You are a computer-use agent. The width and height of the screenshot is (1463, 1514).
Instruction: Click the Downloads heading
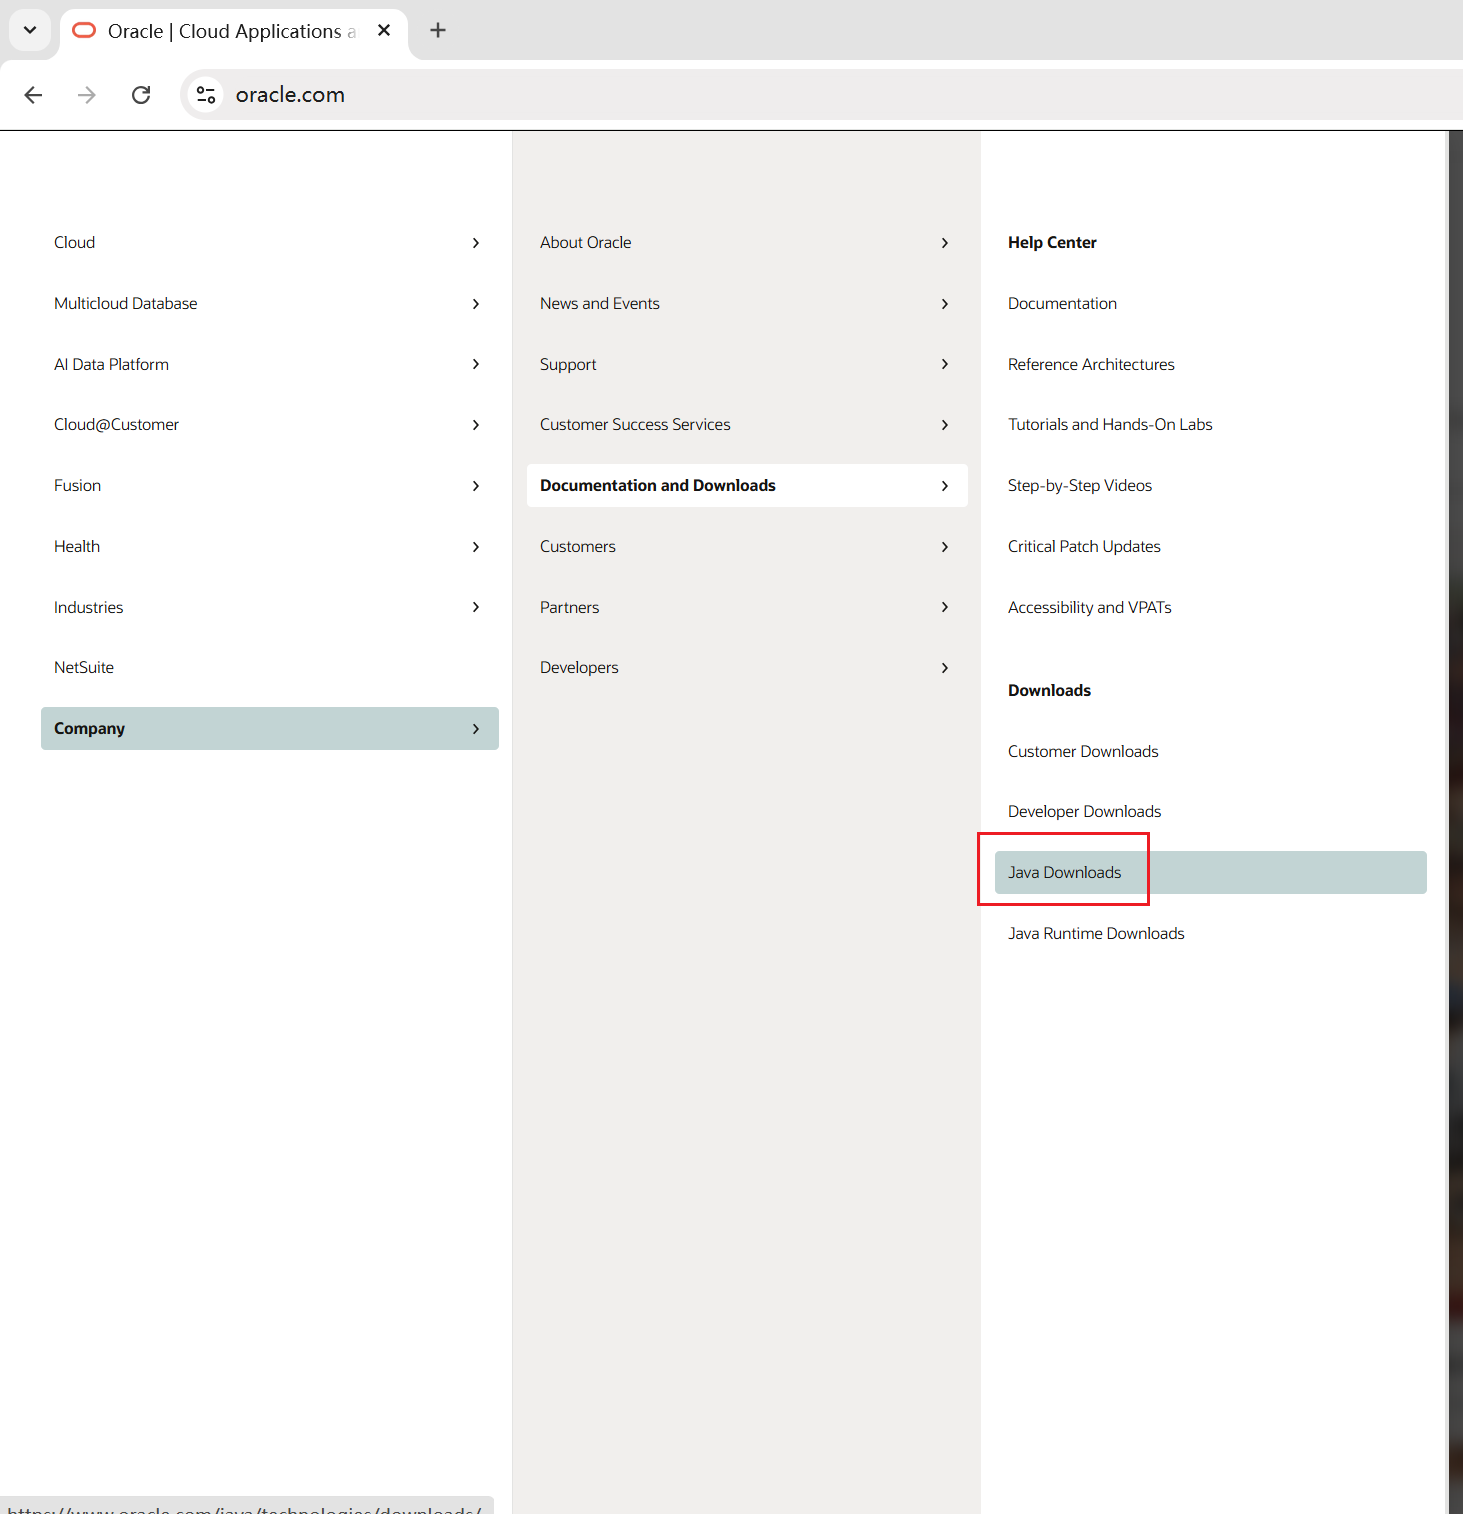click(1049, 691)
